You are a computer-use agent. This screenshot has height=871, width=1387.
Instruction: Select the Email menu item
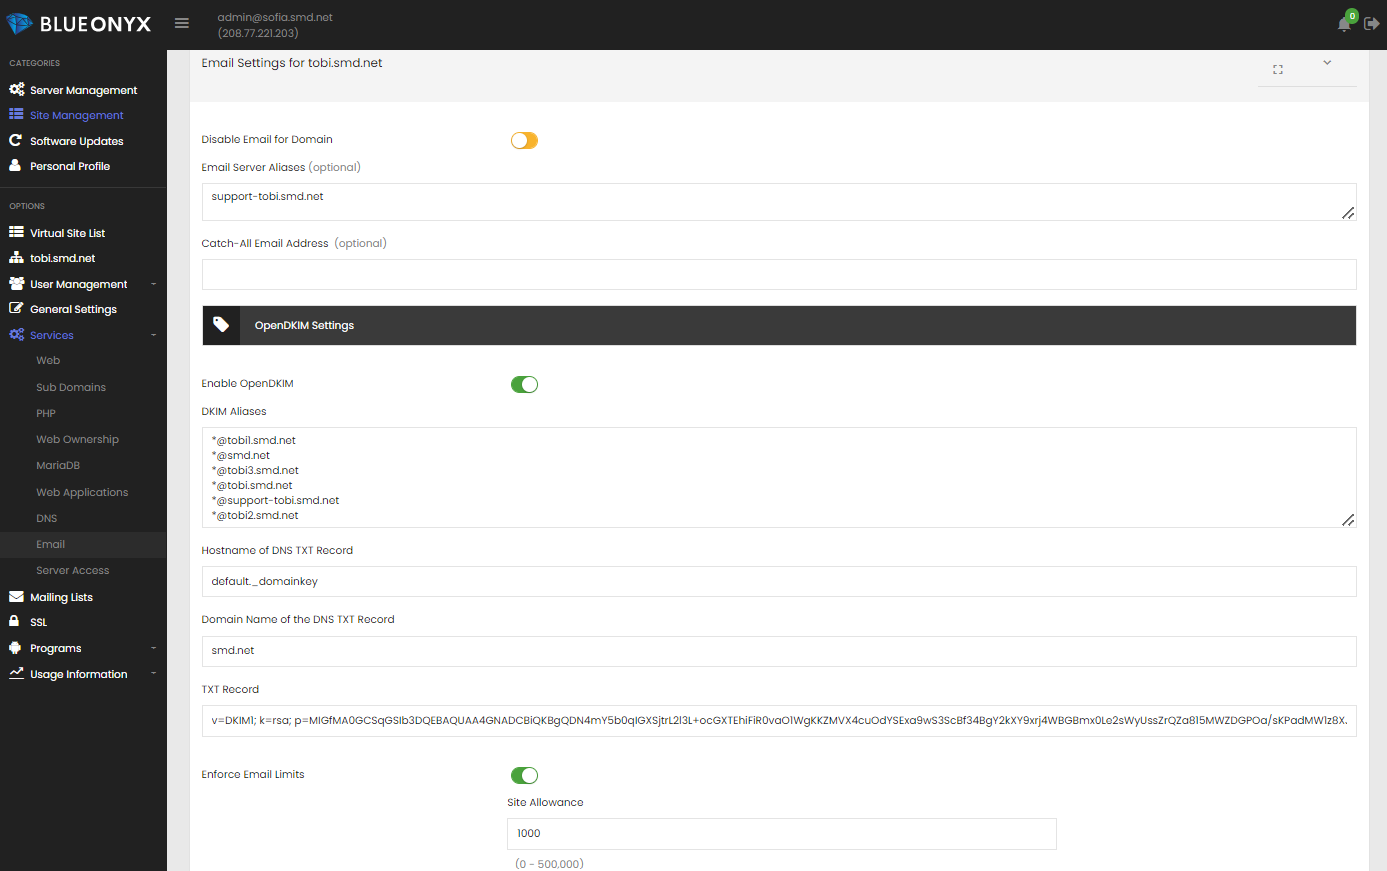point(83,544)
